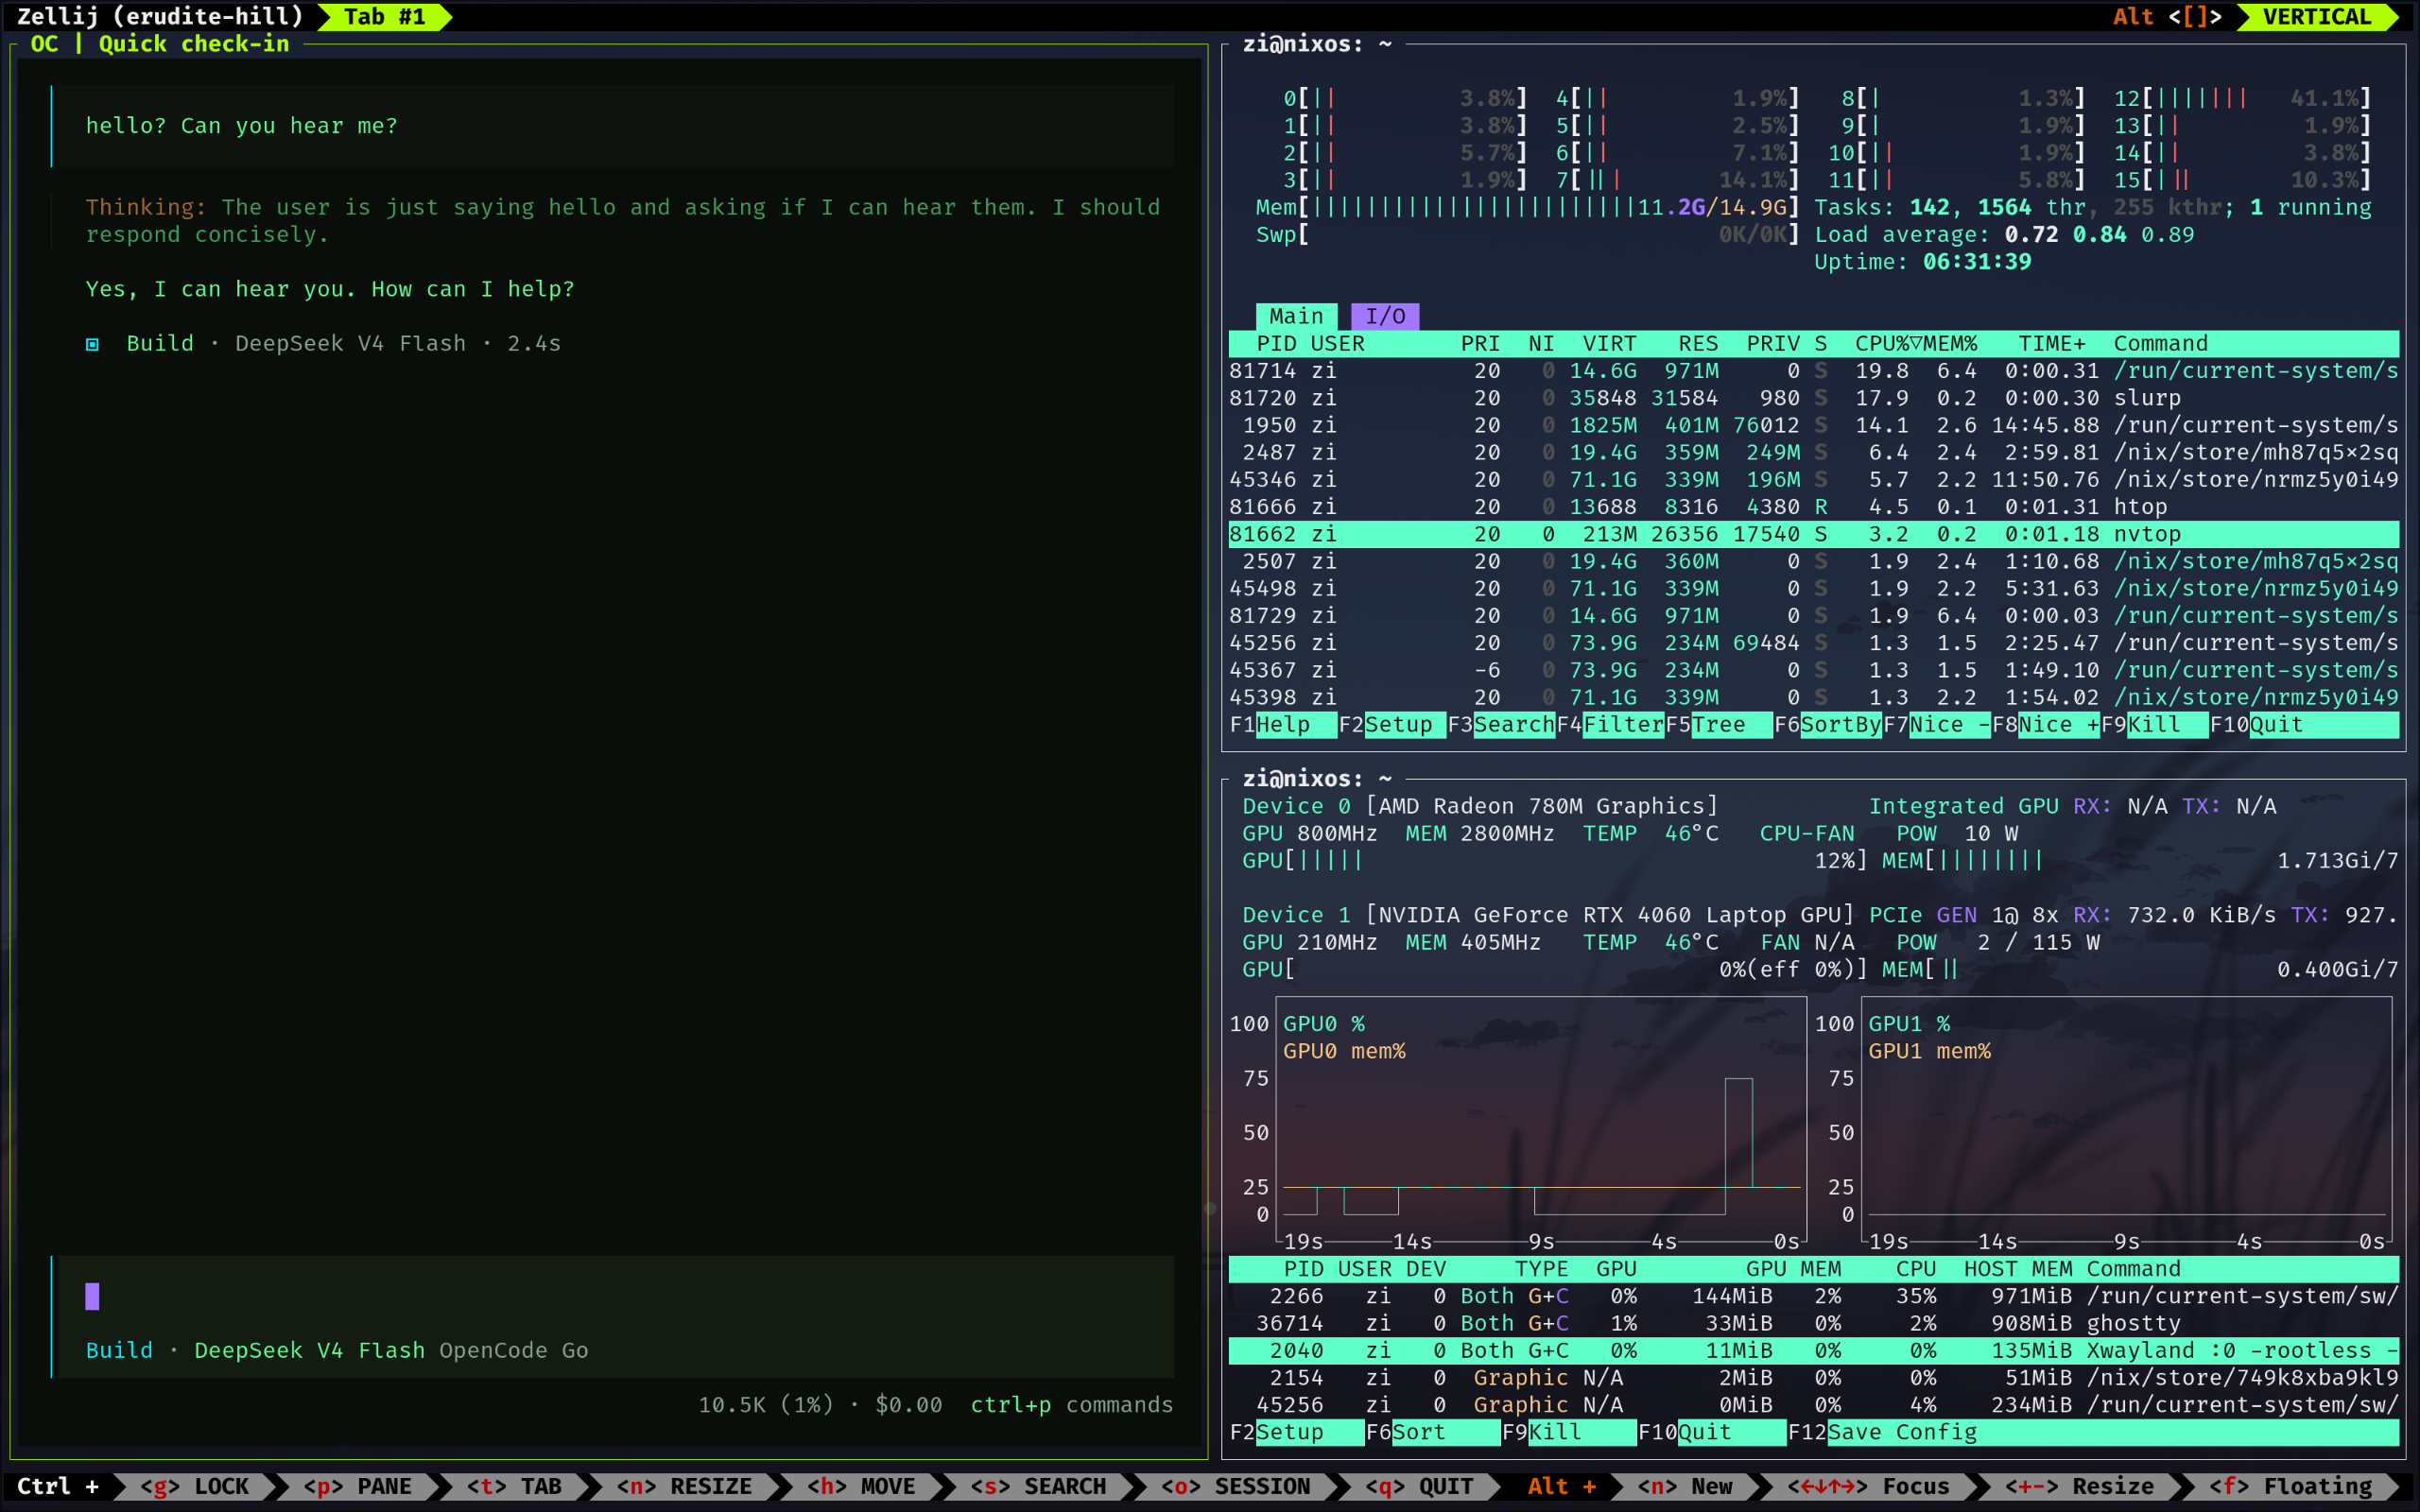
Task: Select the htop process row PID 81666
Action: 1814,507
